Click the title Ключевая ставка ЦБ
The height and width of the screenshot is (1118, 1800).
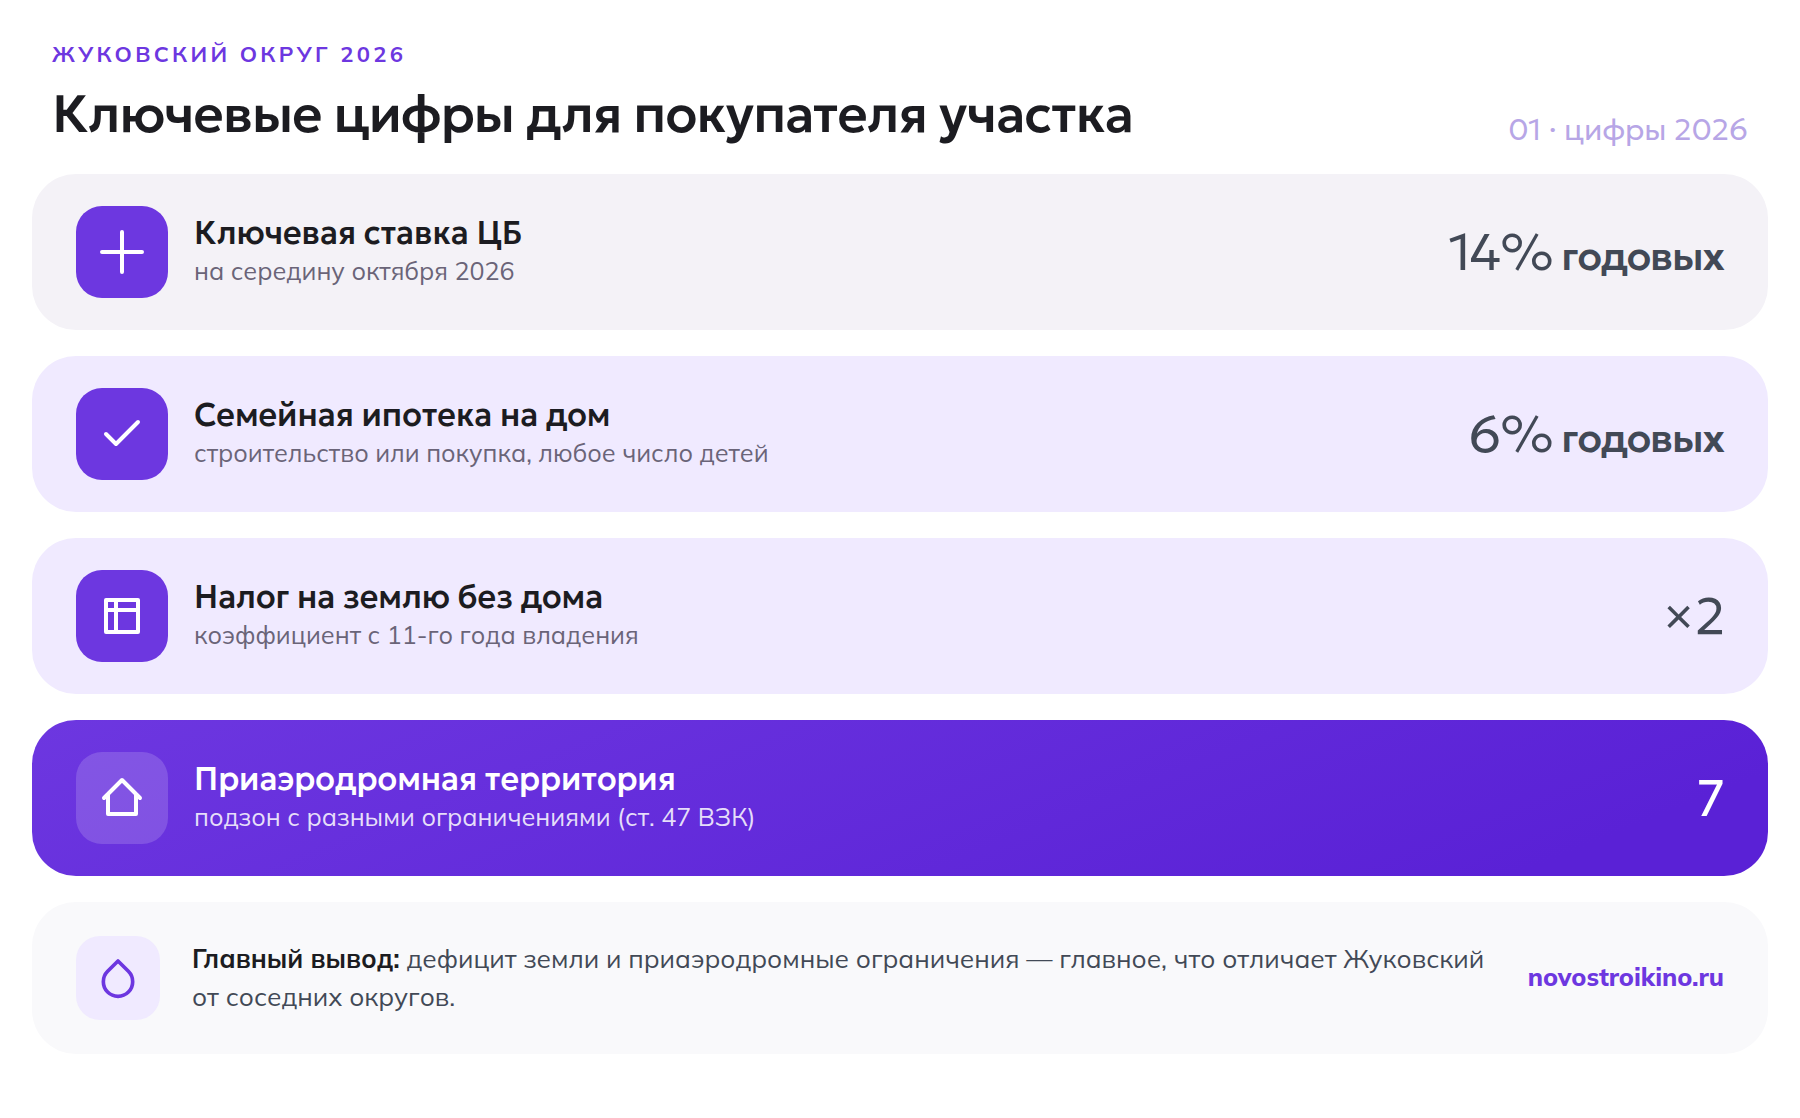(358, 233)
